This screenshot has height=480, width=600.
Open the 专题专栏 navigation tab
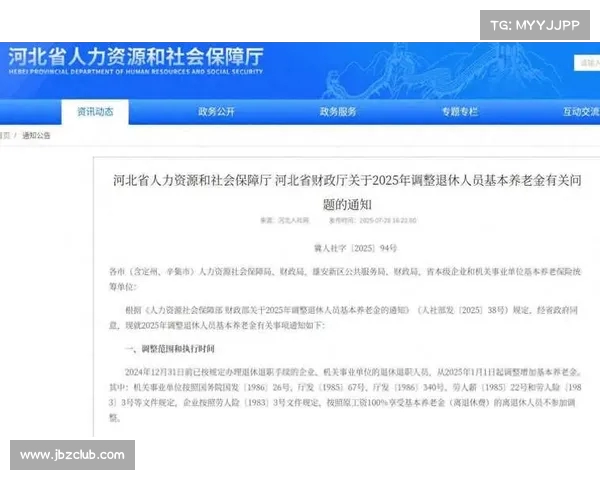coord(460,111)
